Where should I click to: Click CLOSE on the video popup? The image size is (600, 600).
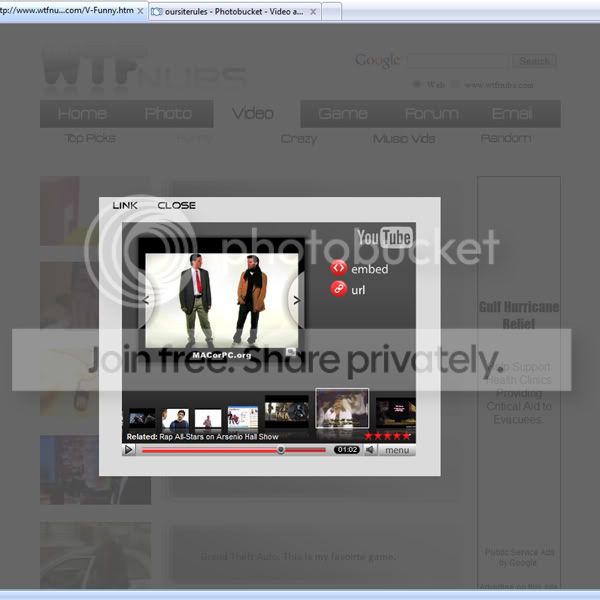click(x=176, y=205)
